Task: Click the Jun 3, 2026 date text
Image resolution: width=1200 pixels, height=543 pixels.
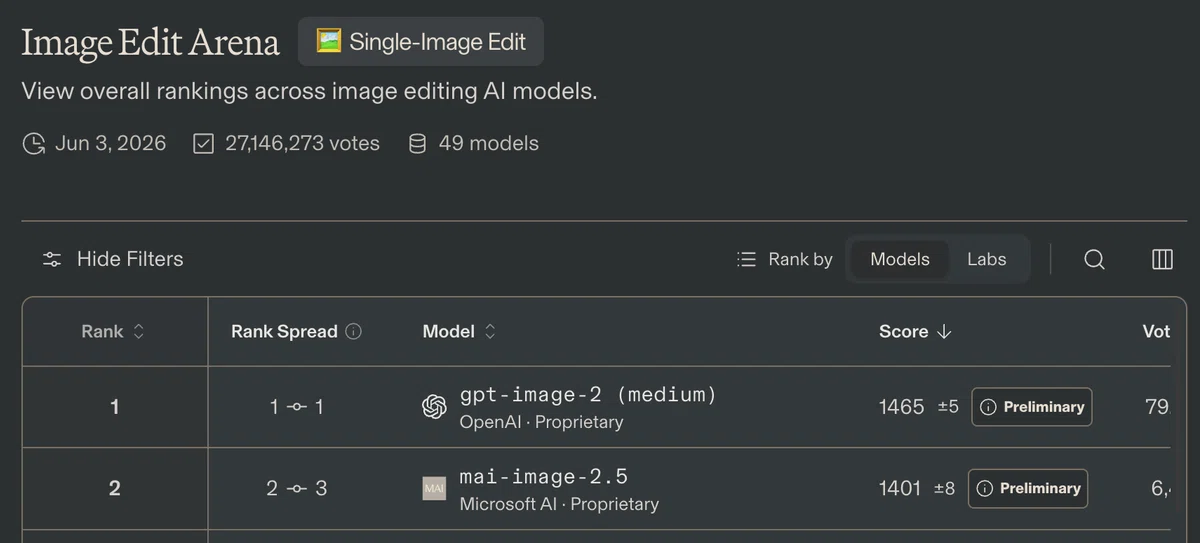Action: coord(110,144)
